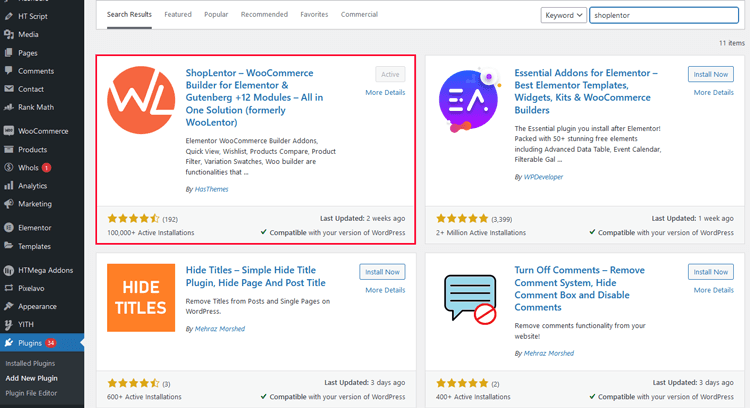Image resolution: width=750 pixels, height=408 pixels.
Task: Visit the HasThemes author link
Action: (211, 189)
